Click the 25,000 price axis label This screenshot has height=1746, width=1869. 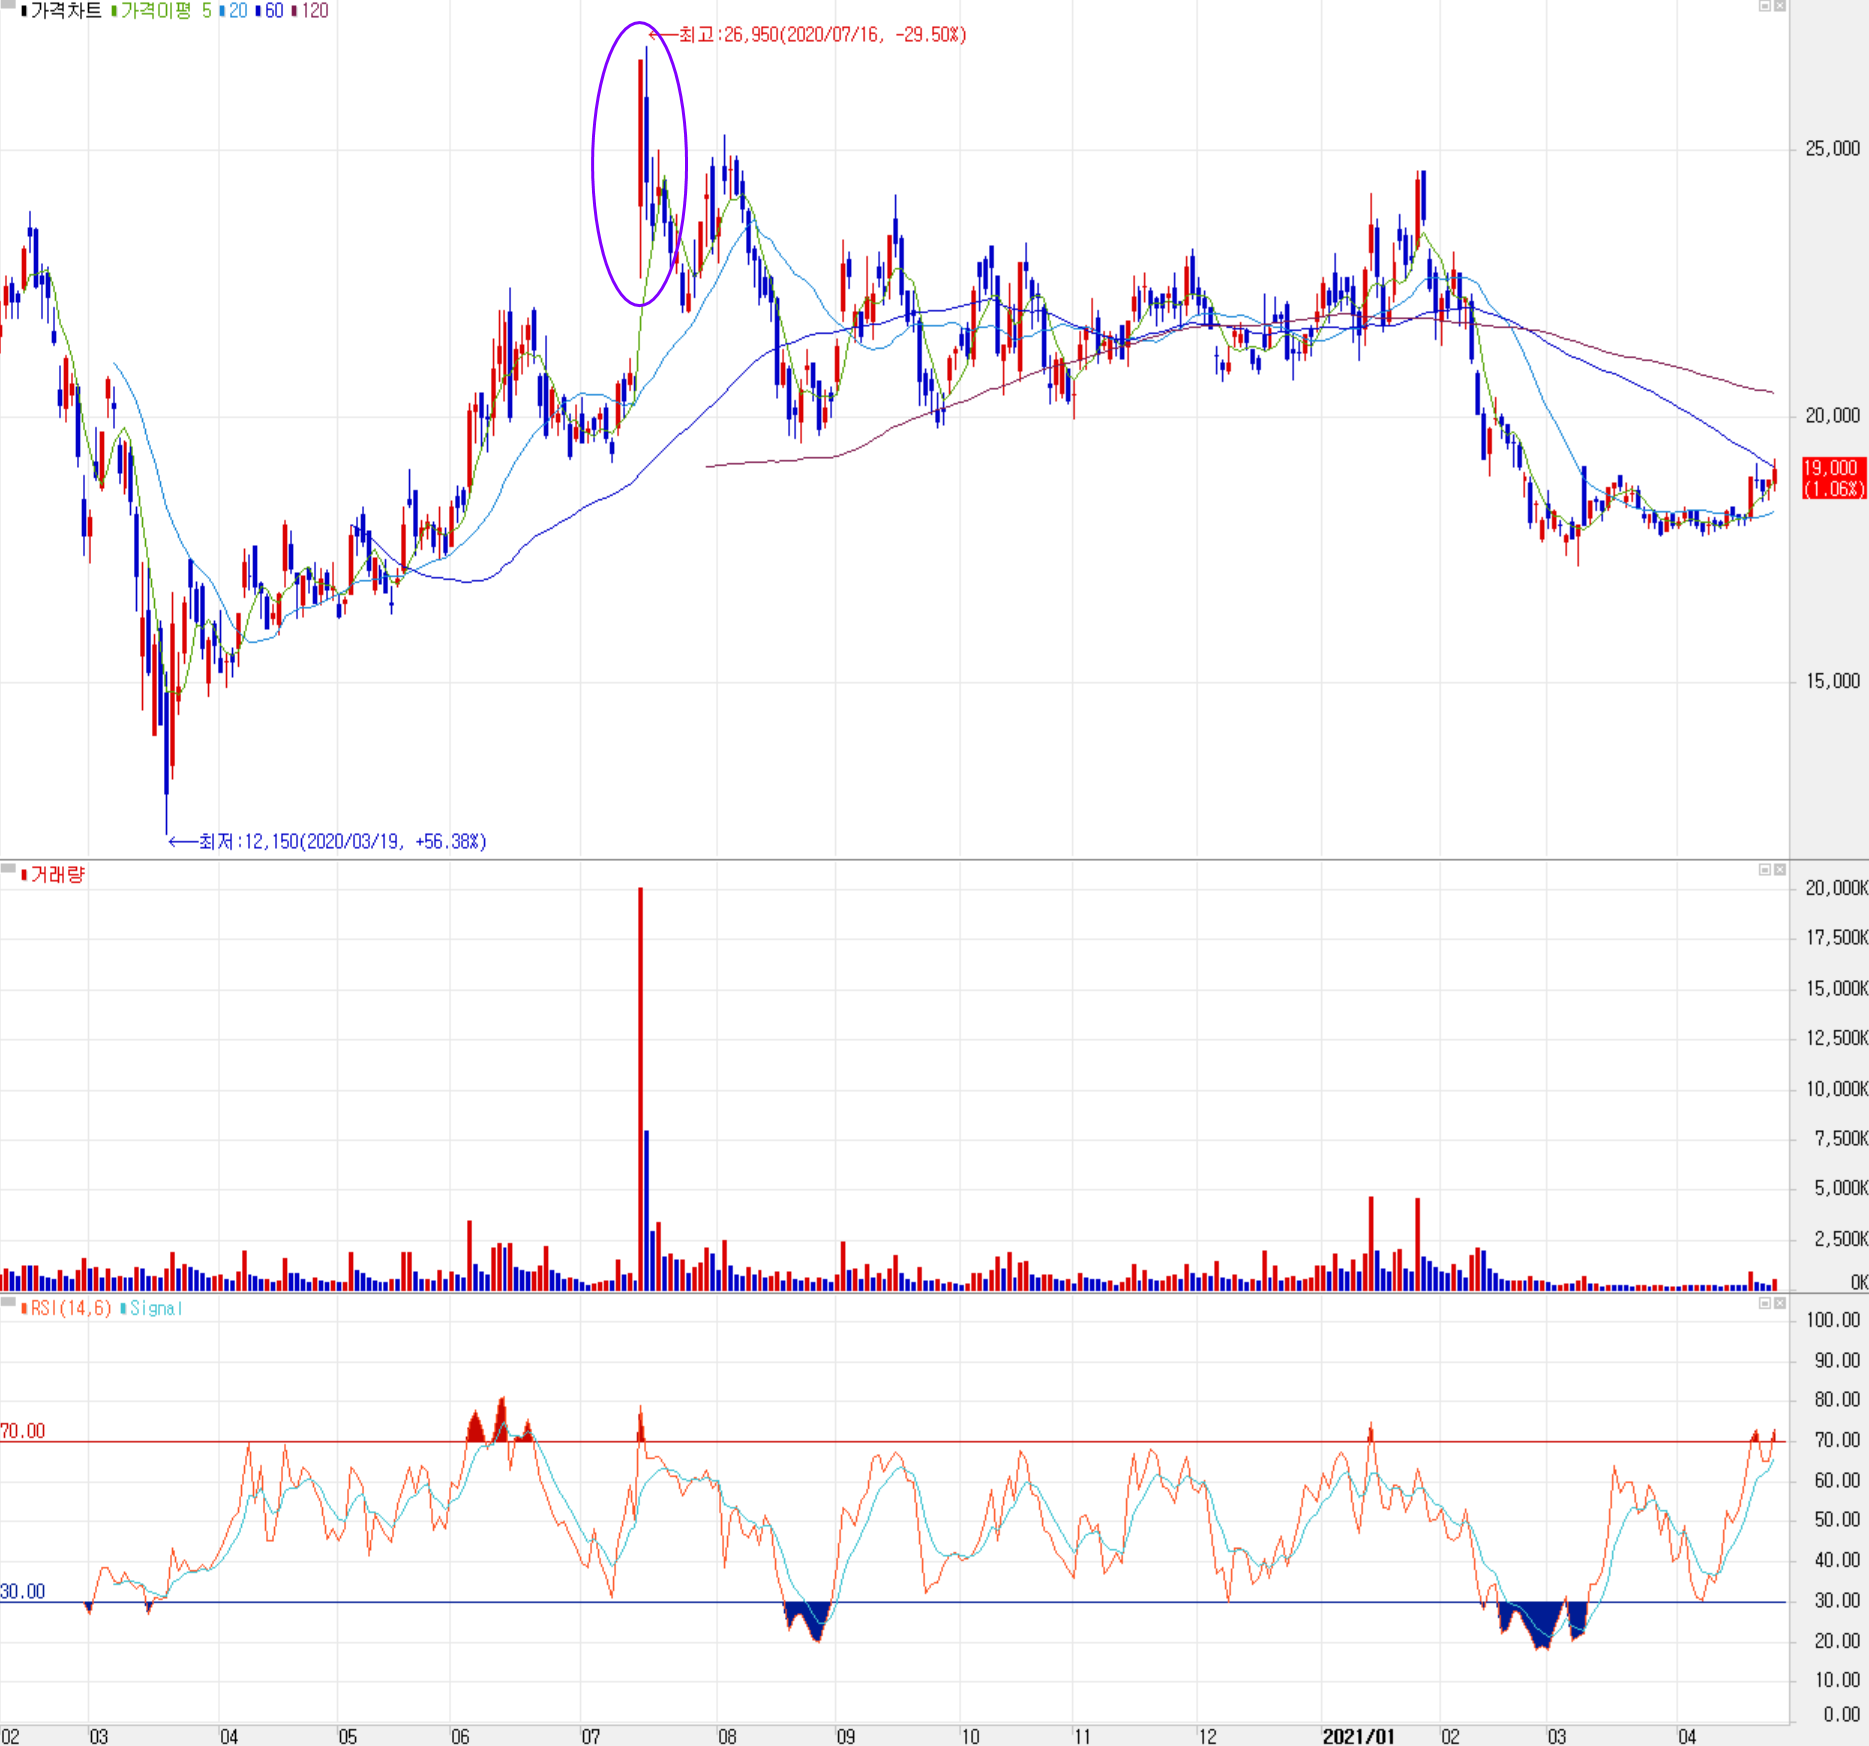pos(1832,149)
